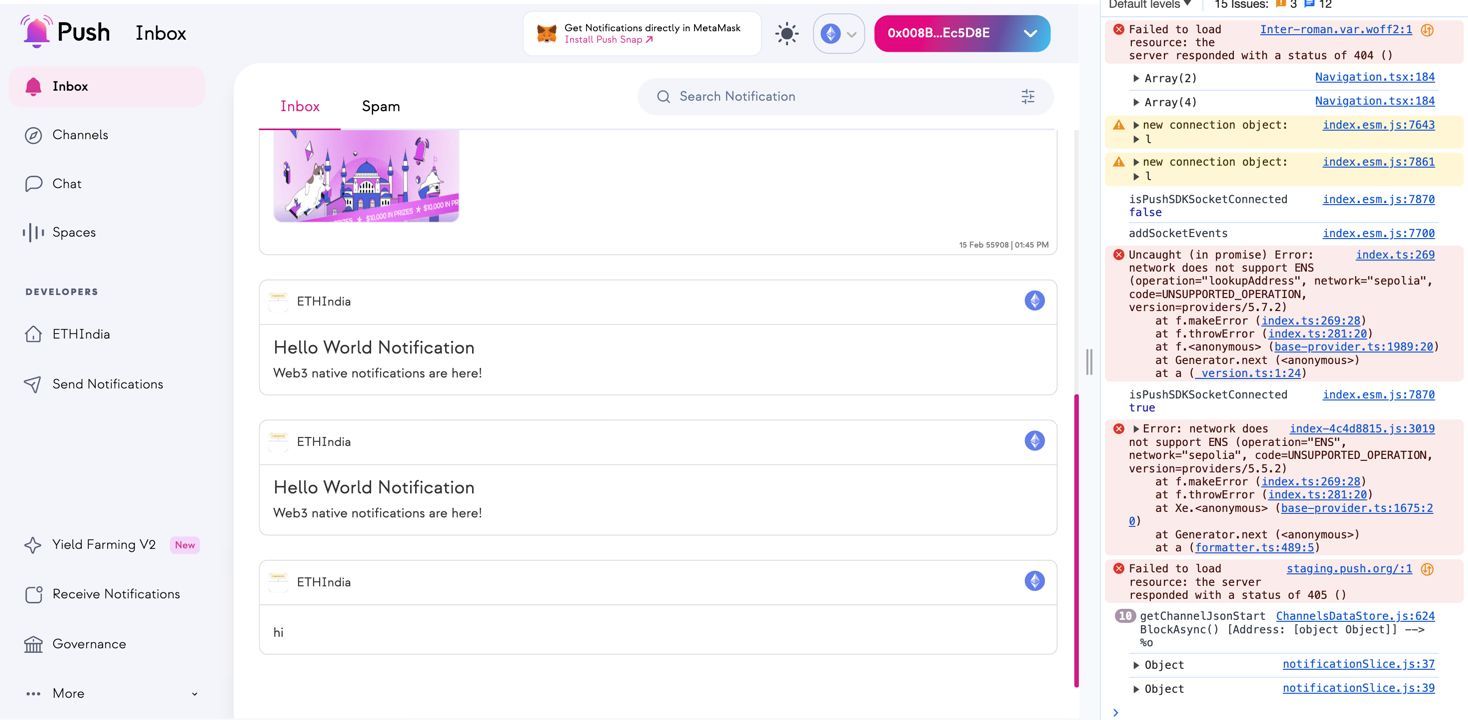This screenshot has width=1468, height=720.
Task: Click first Hello World Notification title
Action: 374,347
